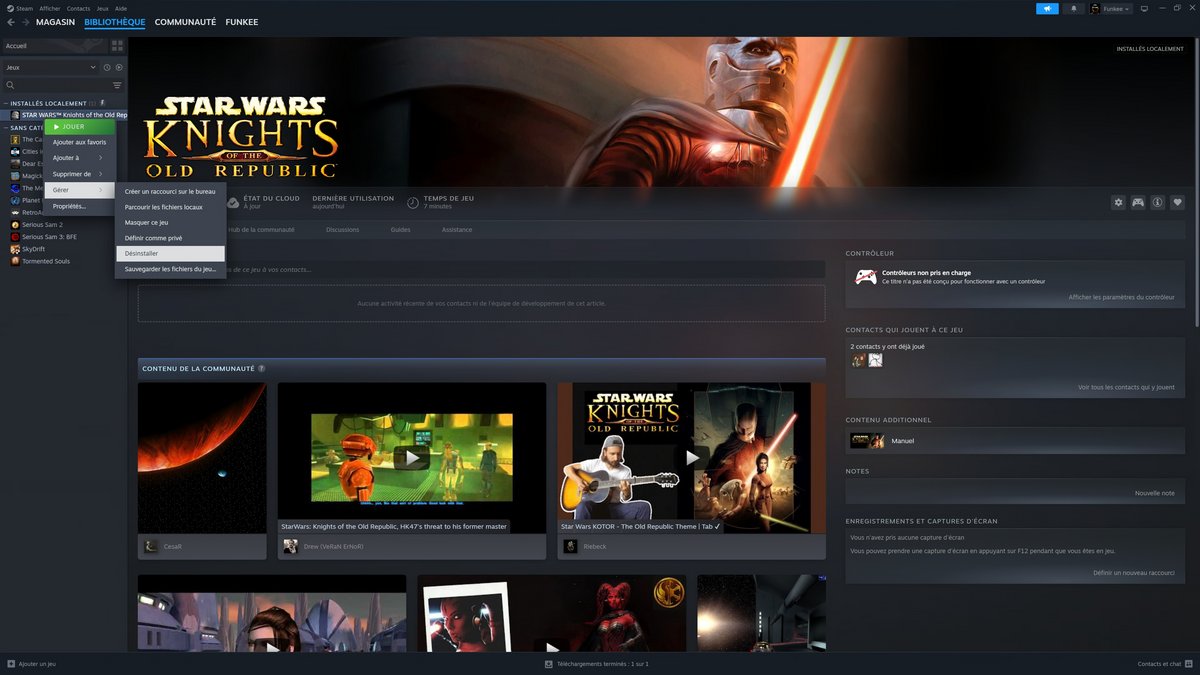
Task: Open the Funkee account dropdown
Action: (x=1110, y=8)
